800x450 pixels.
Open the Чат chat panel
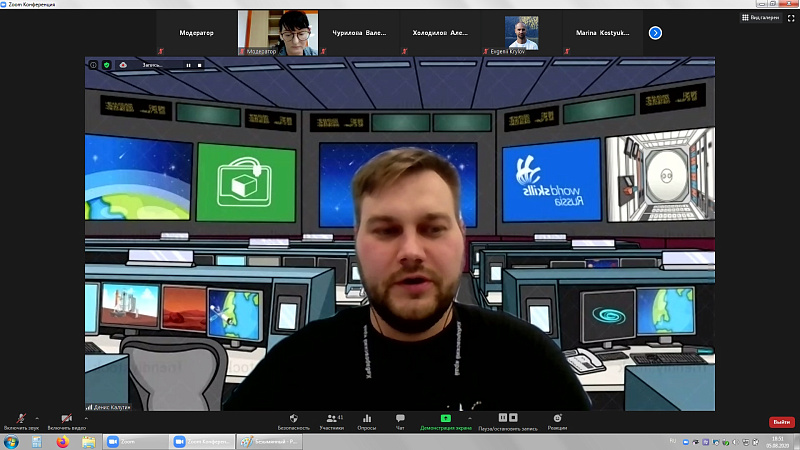coord(400,421)
